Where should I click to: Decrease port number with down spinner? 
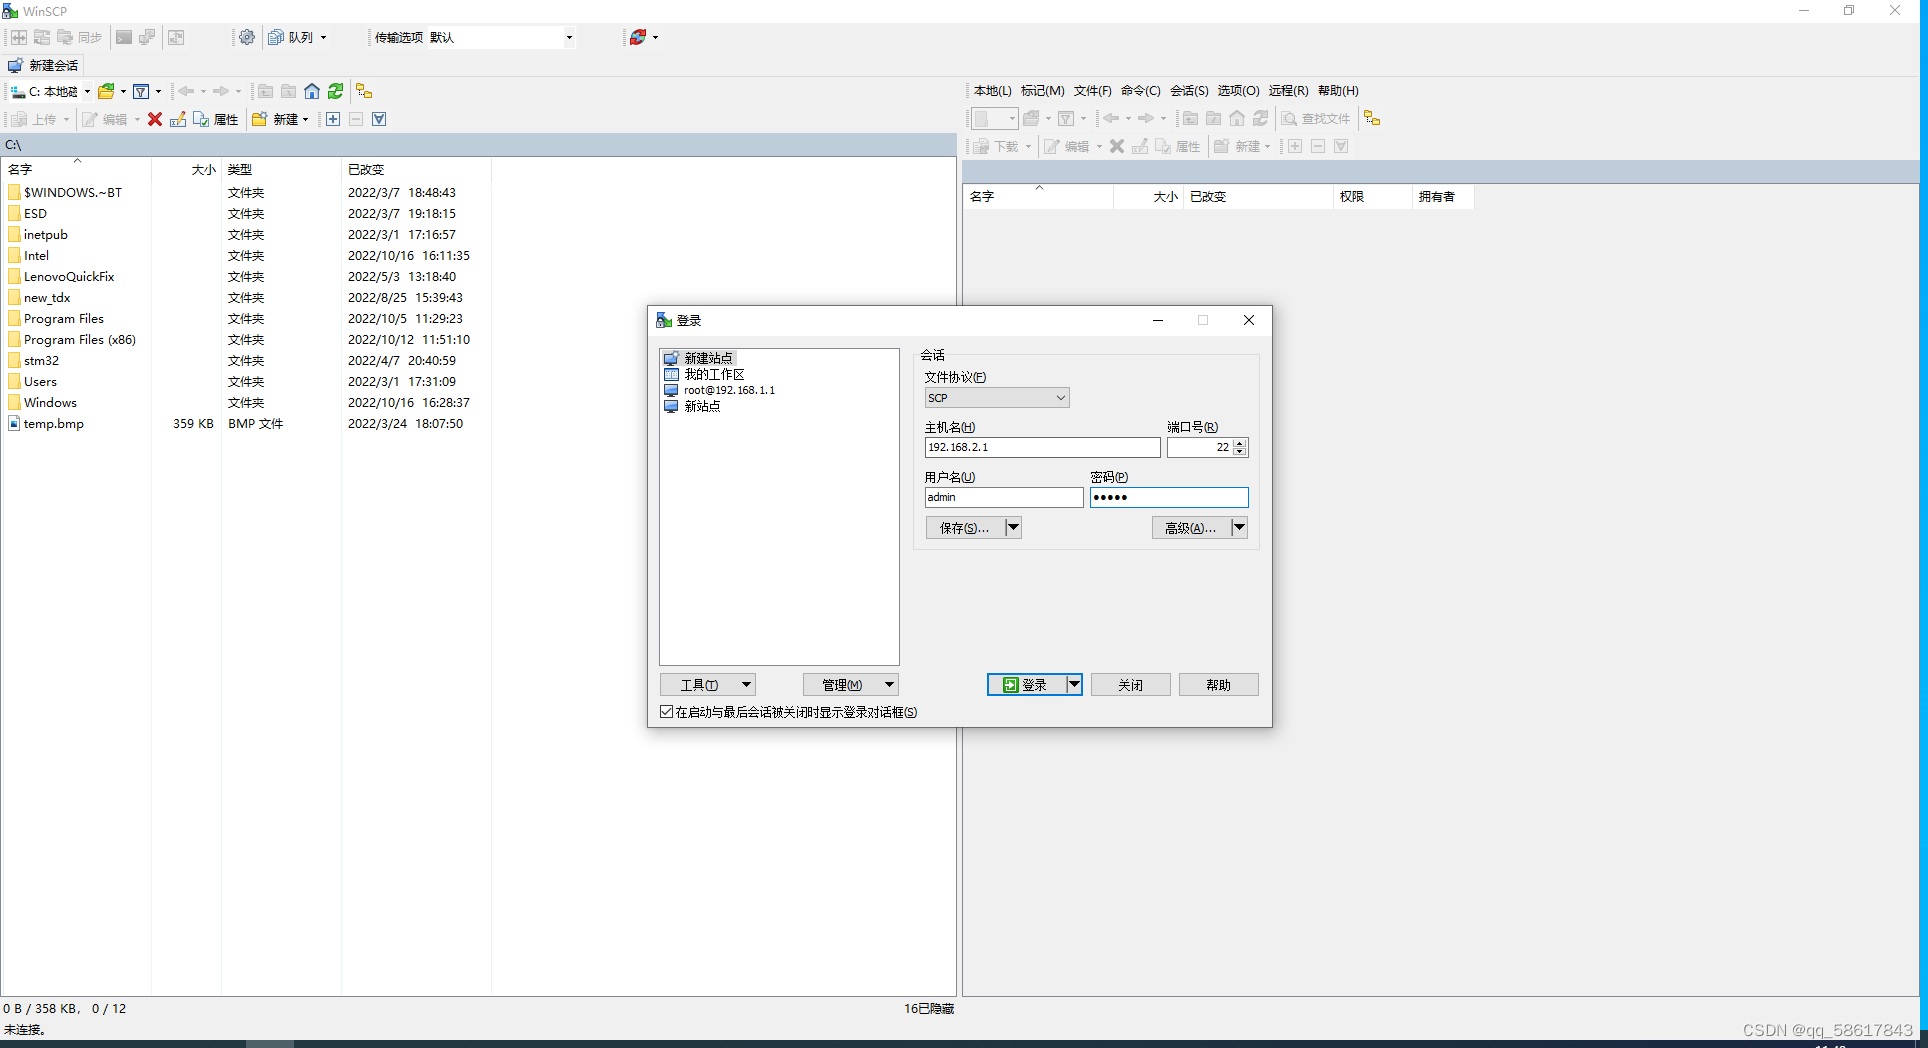click(x=1240, y=452)
